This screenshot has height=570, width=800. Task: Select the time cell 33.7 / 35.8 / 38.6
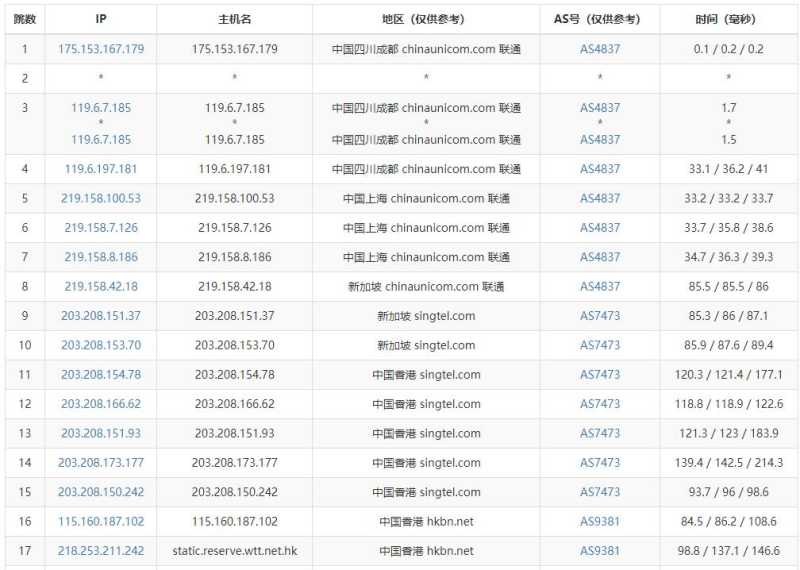[x=729, y=228]
